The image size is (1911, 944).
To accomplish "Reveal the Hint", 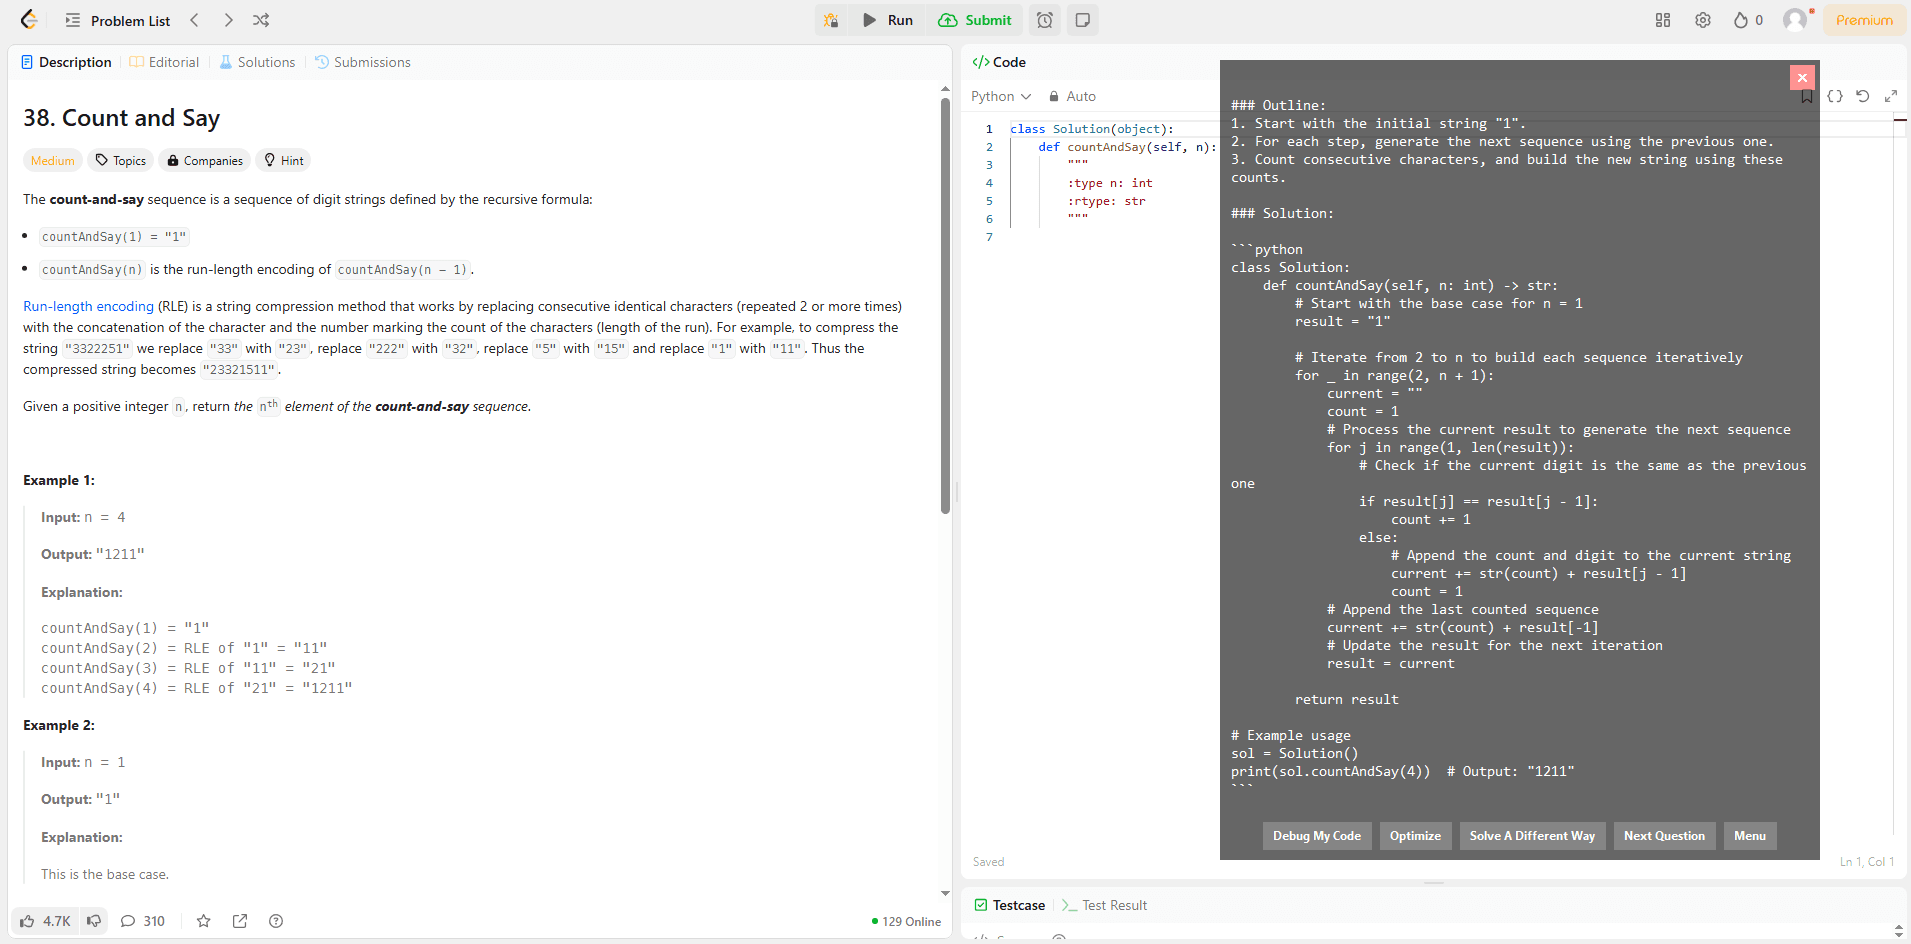I will coord(284,160).
